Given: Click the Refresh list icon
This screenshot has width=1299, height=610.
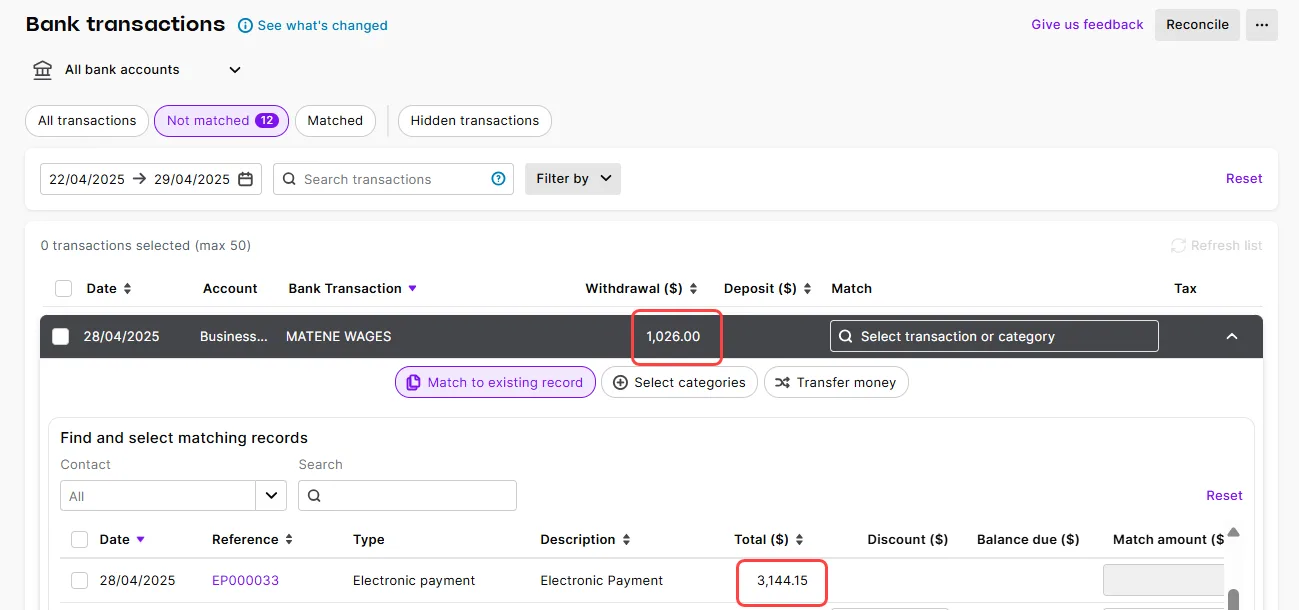Looking at the screenshot, I should [x=1180, y=245].
